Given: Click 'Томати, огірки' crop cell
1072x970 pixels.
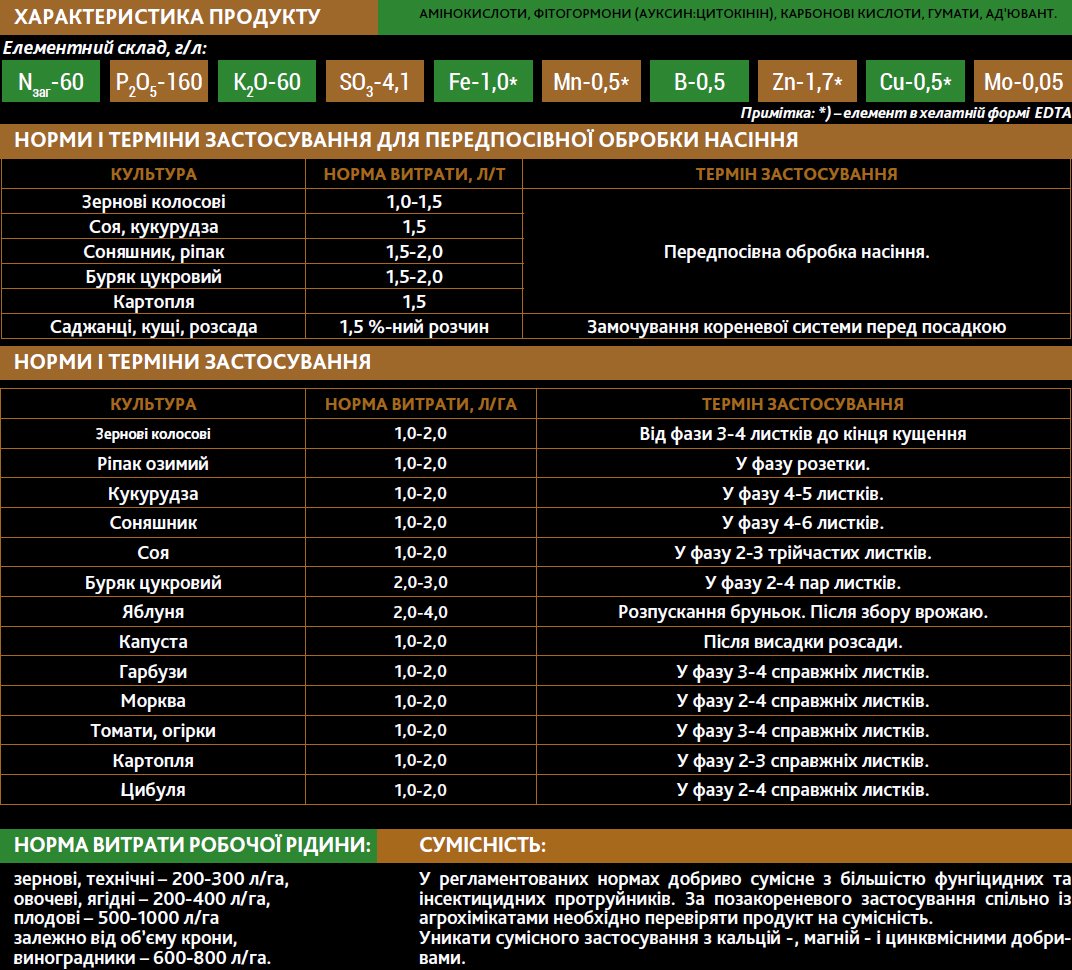Looking at the screenshot, I should point(153,731).
